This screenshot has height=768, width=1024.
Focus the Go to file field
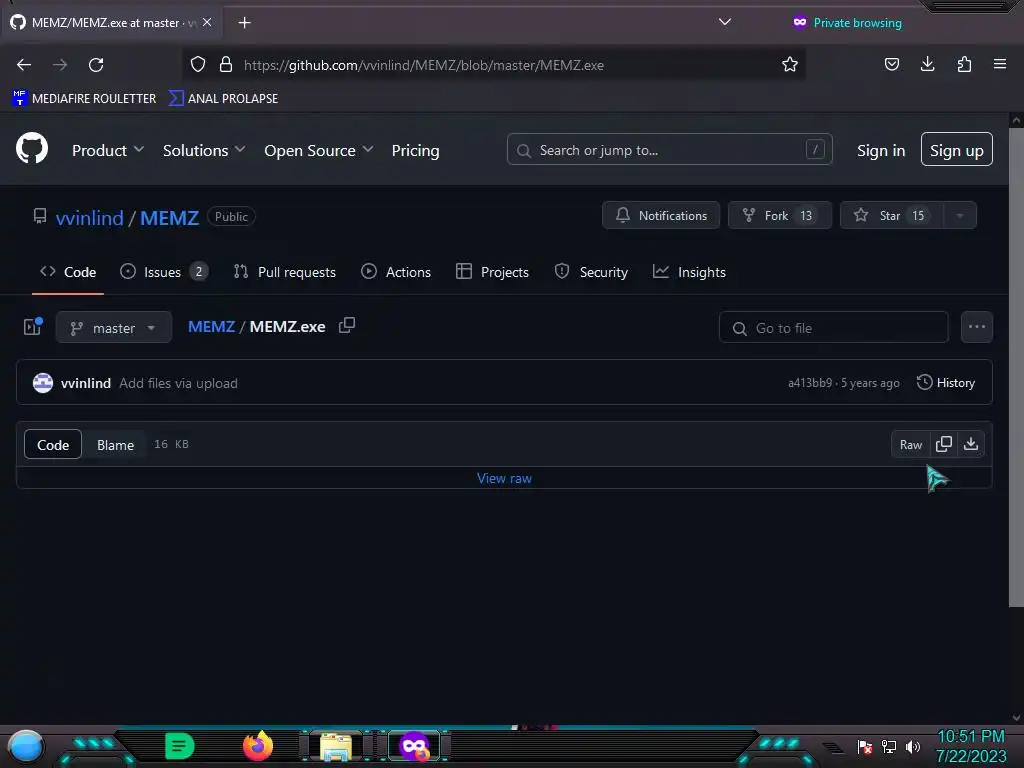pos(833,327)
